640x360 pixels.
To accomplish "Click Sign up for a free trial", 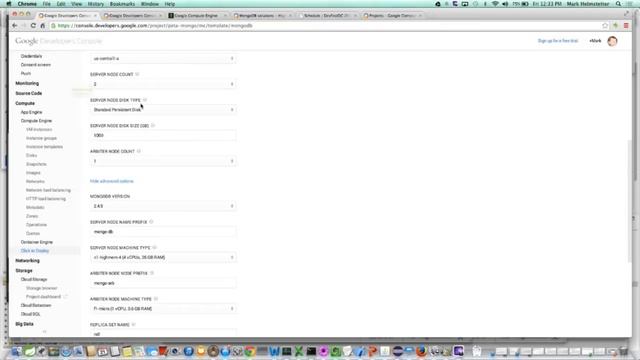I will (x=558, y=41).
